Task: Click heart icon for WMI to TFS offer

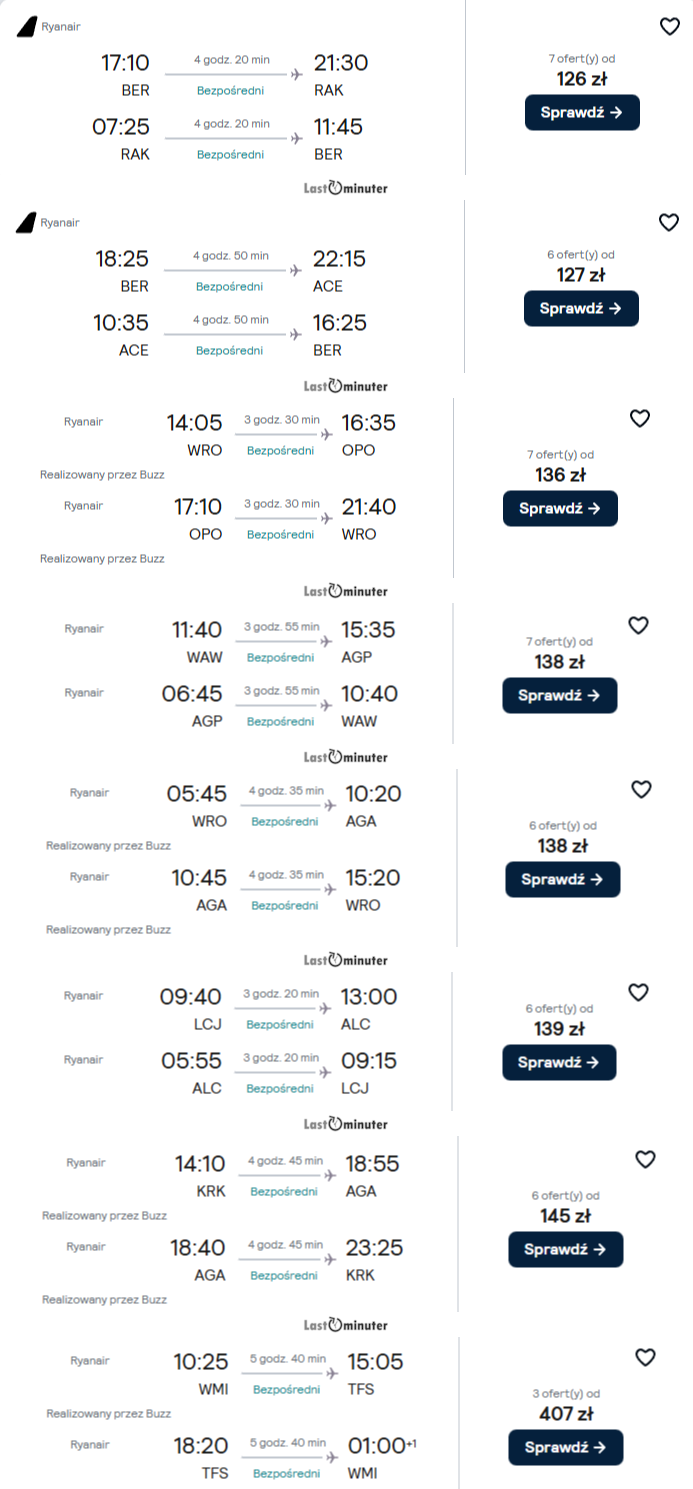Action: click(645, 1357)
